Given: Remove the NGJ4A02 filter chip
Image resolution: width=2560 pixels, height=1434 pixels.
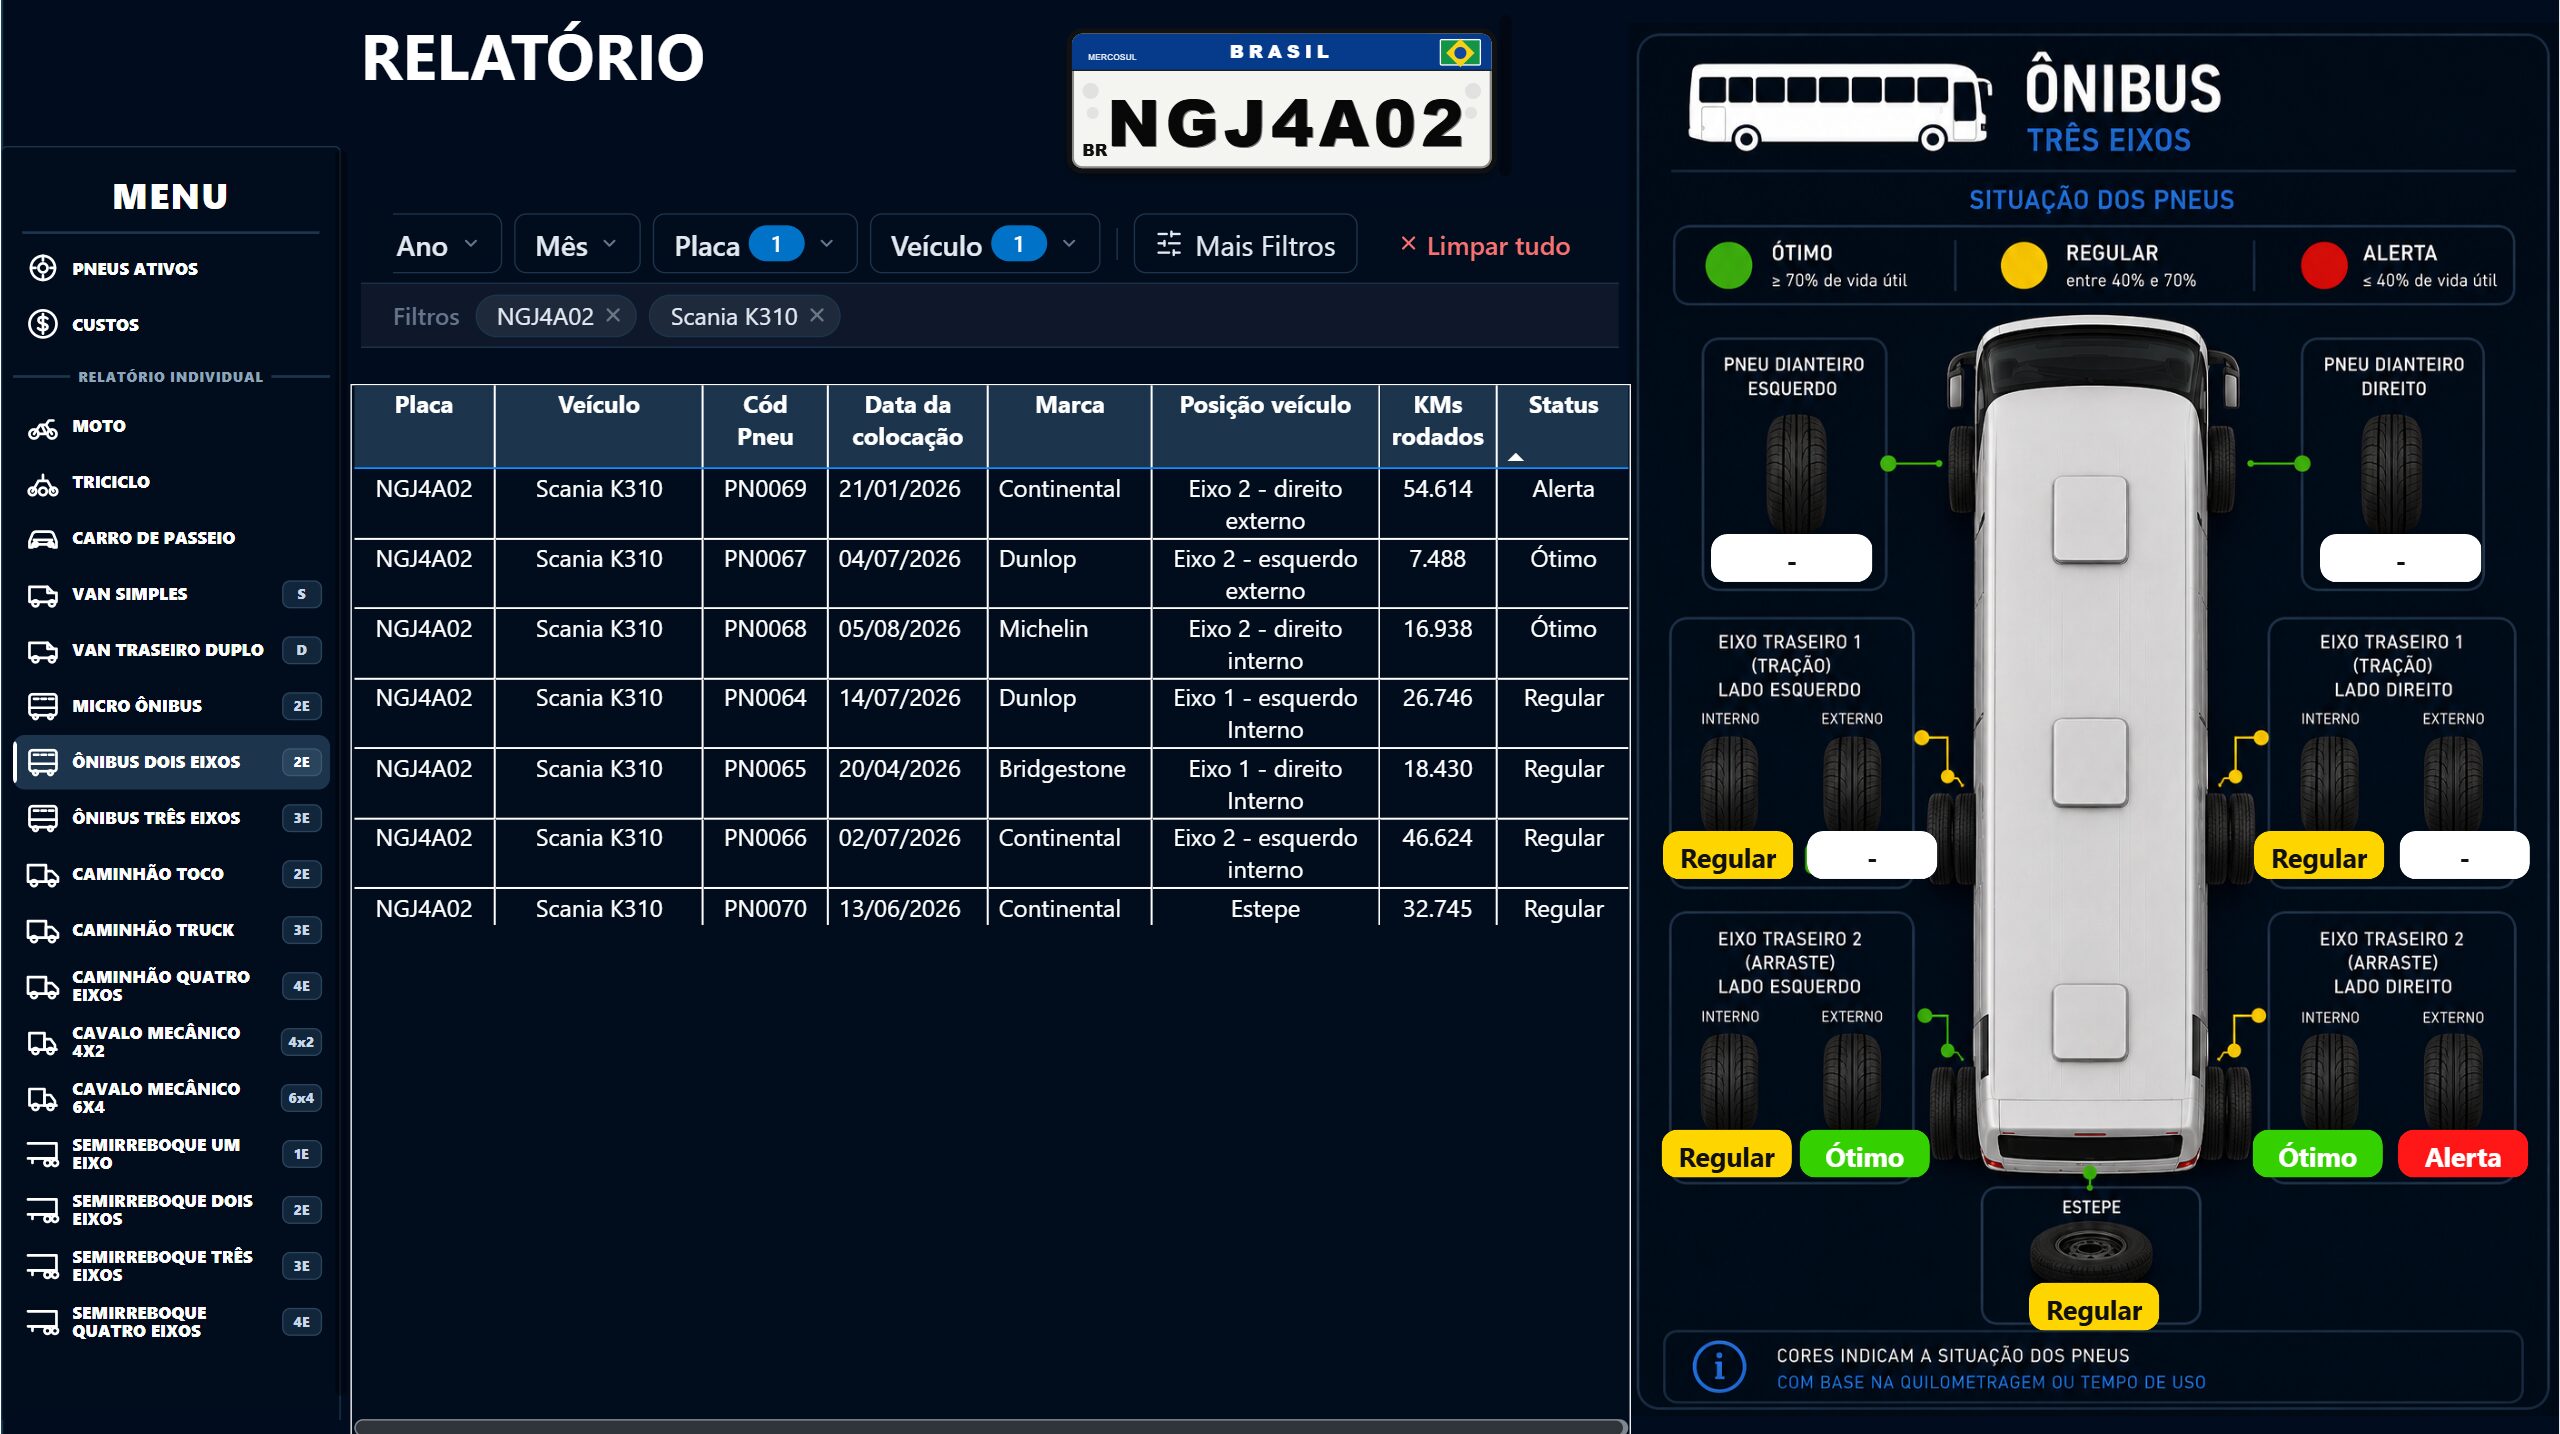Looking at the screenshot, I should click(614, 315).
